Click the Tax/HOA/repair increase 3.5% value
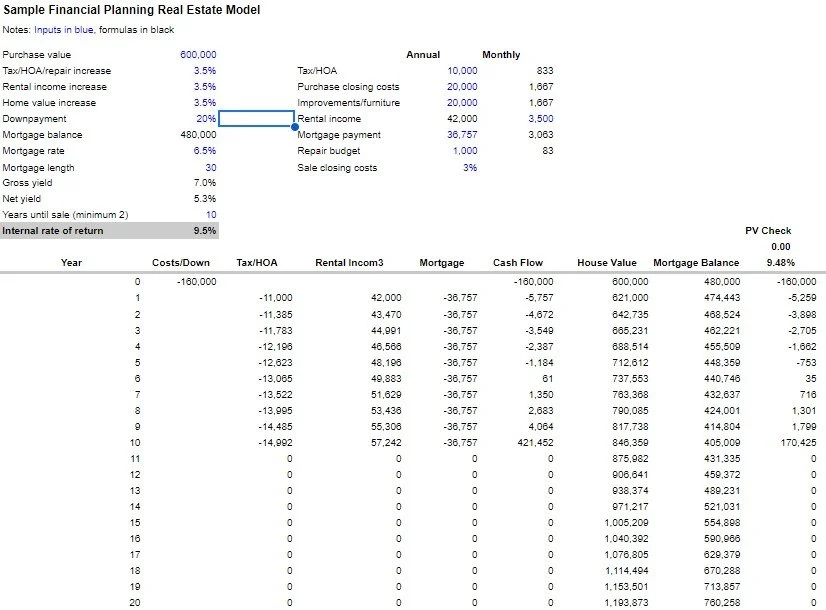Screen dimensions: 826x610 205,71
